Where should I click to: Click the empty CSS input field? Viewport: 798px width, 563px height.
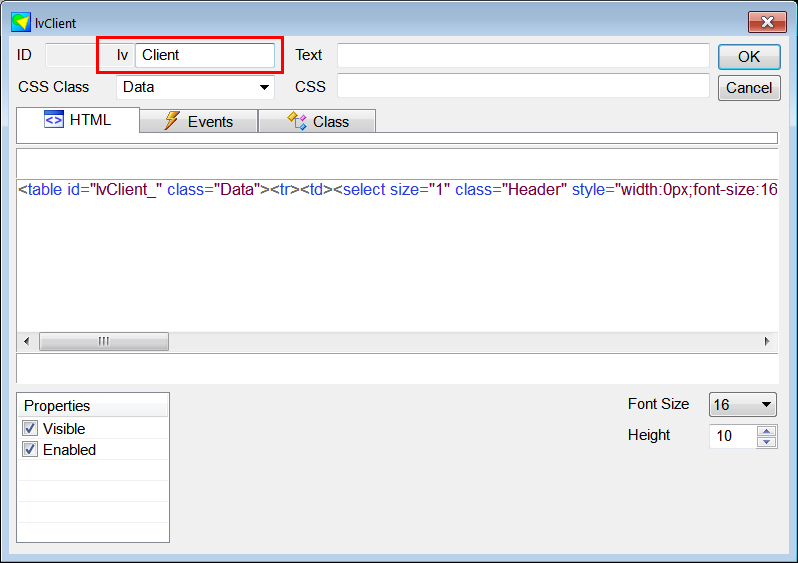[x=523, y=86]
